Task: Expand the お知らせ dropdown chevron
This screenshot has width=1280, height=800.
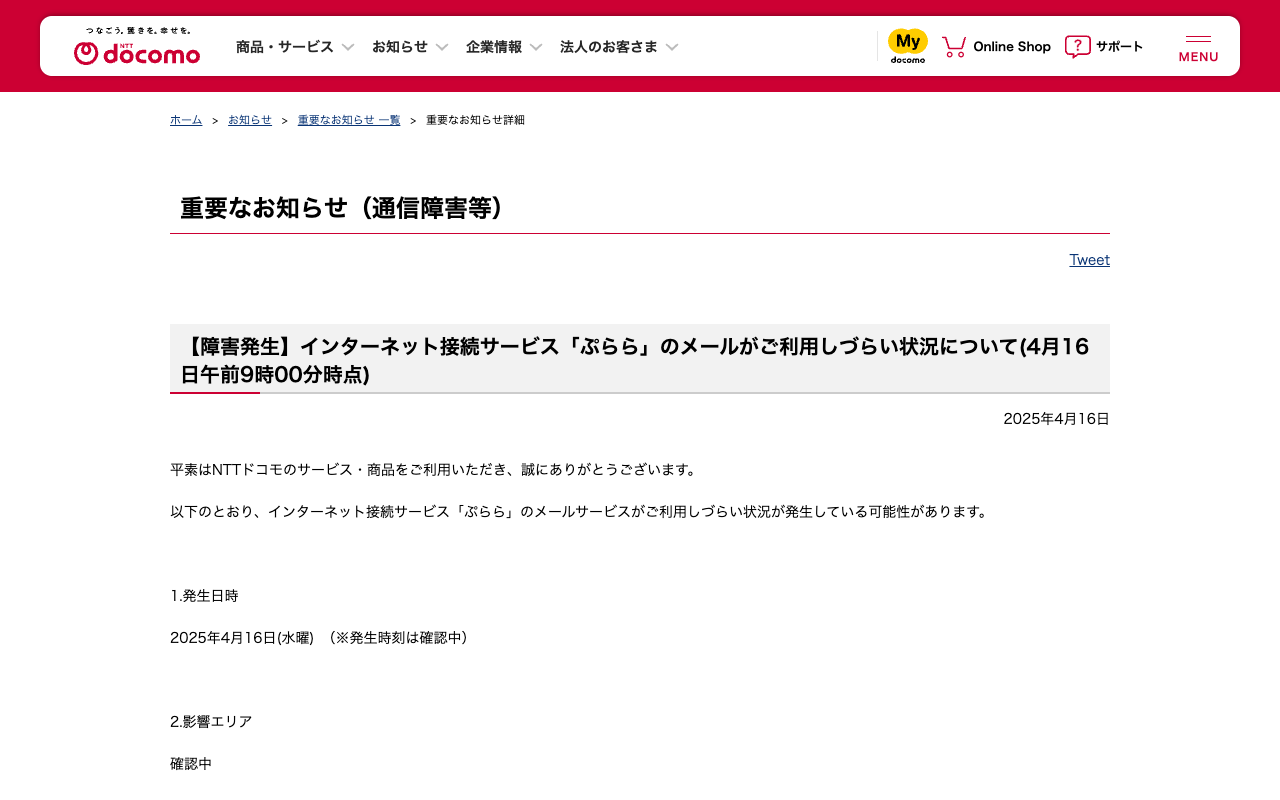Action: (x=442, y=47)
